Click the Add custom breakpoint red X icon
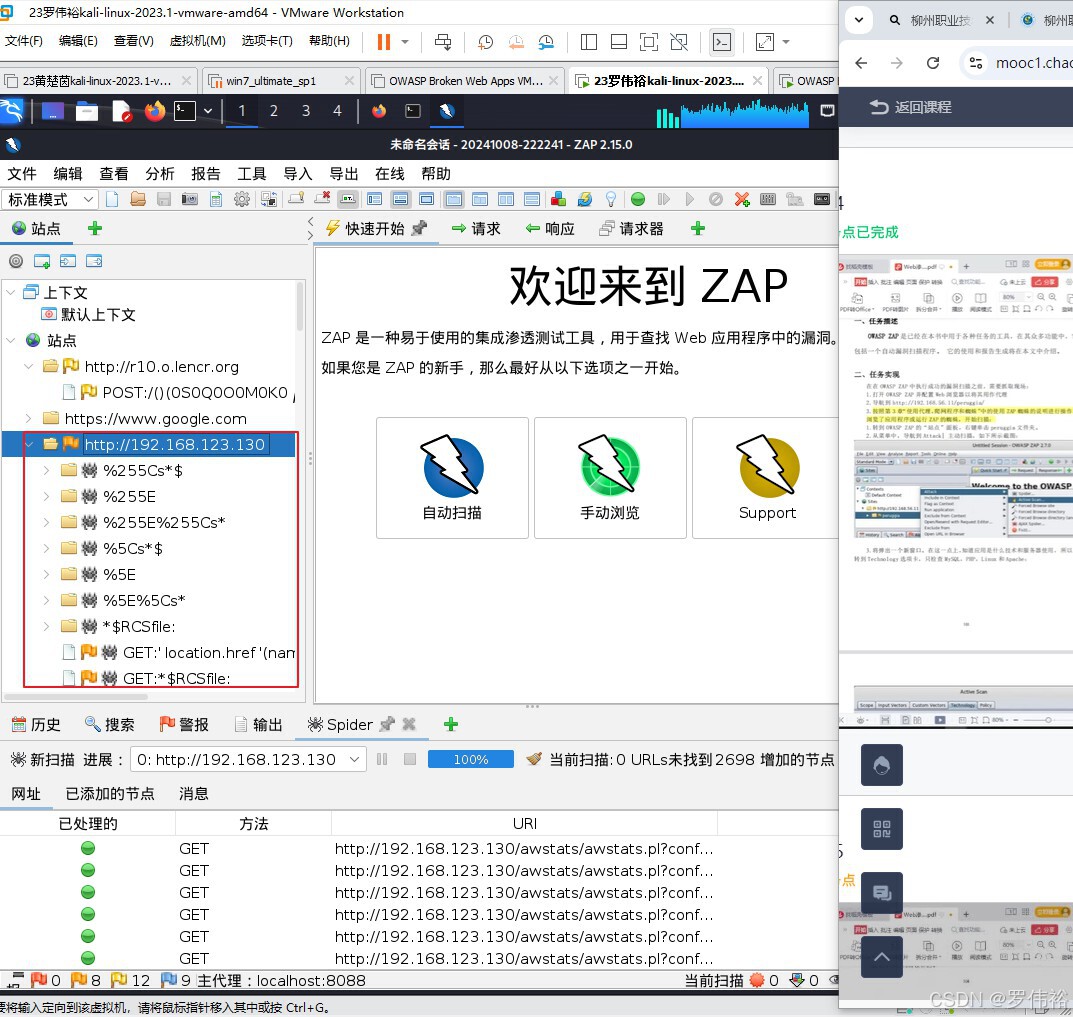The height and width of the screenshot is (1017, 1073). pyautogui.click(x=742, y=199)
